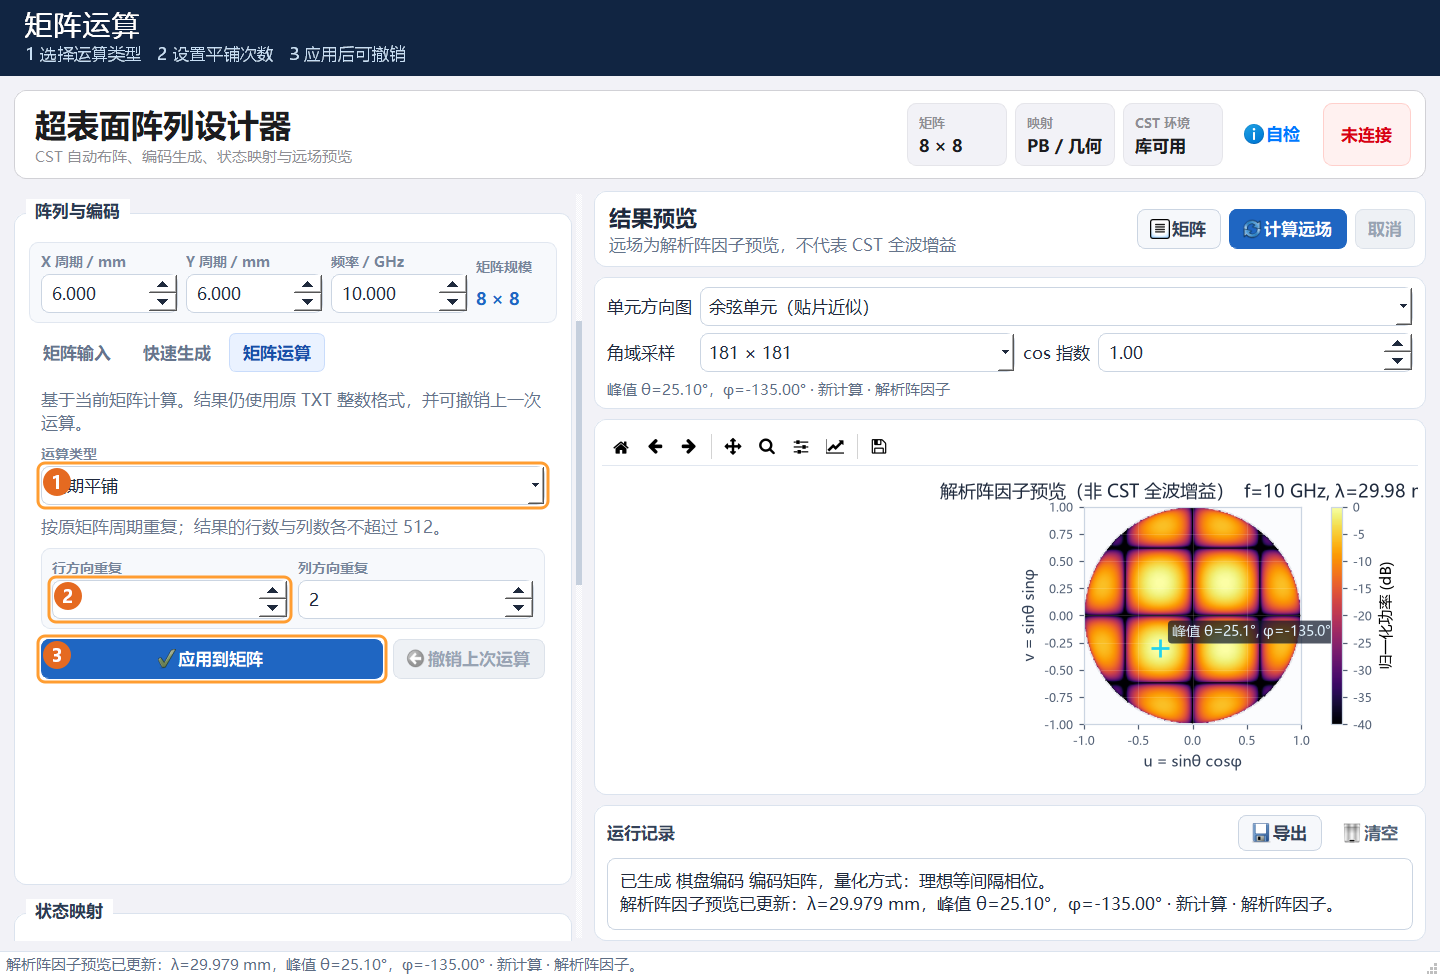The height and width of the screenshot is (976, 1440).
Task: Click the 矩阵 8 × 8 status card
Action: (x=956, y=135)
